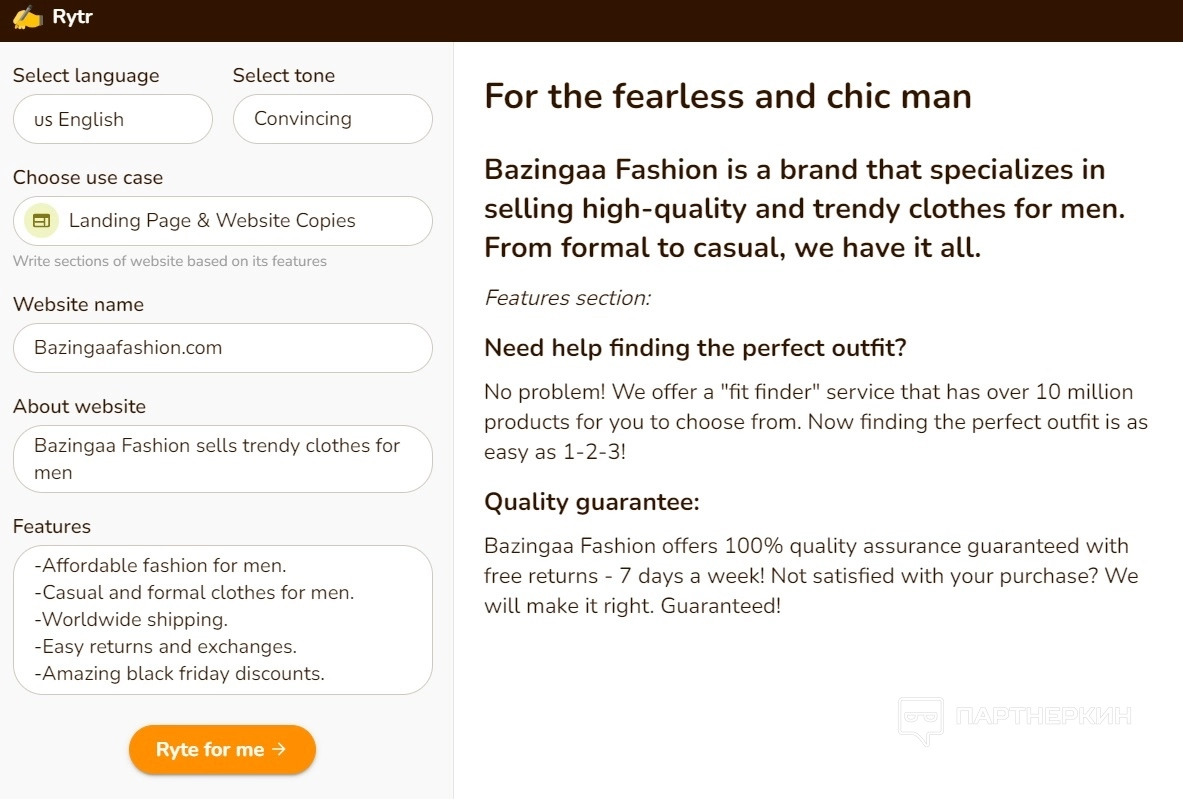Click the arrow on Ryte for me button

tap(279, 749)
